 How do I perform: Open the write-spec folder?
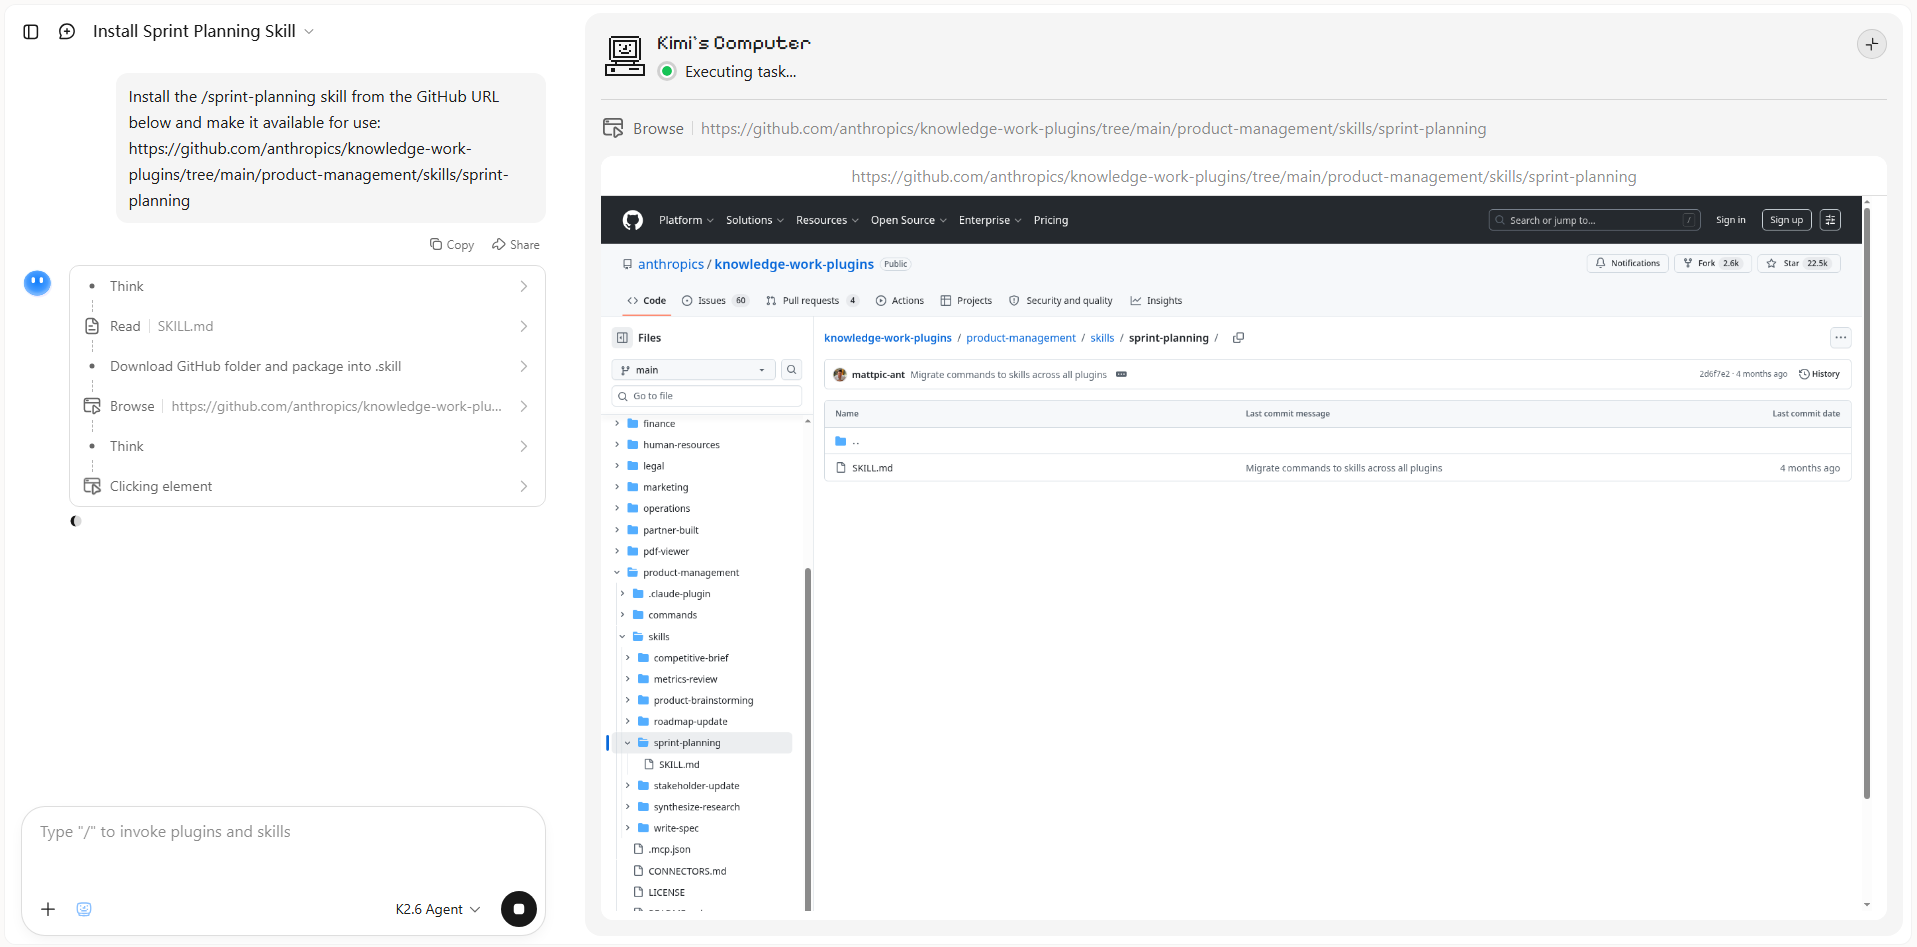coord(676,828)
